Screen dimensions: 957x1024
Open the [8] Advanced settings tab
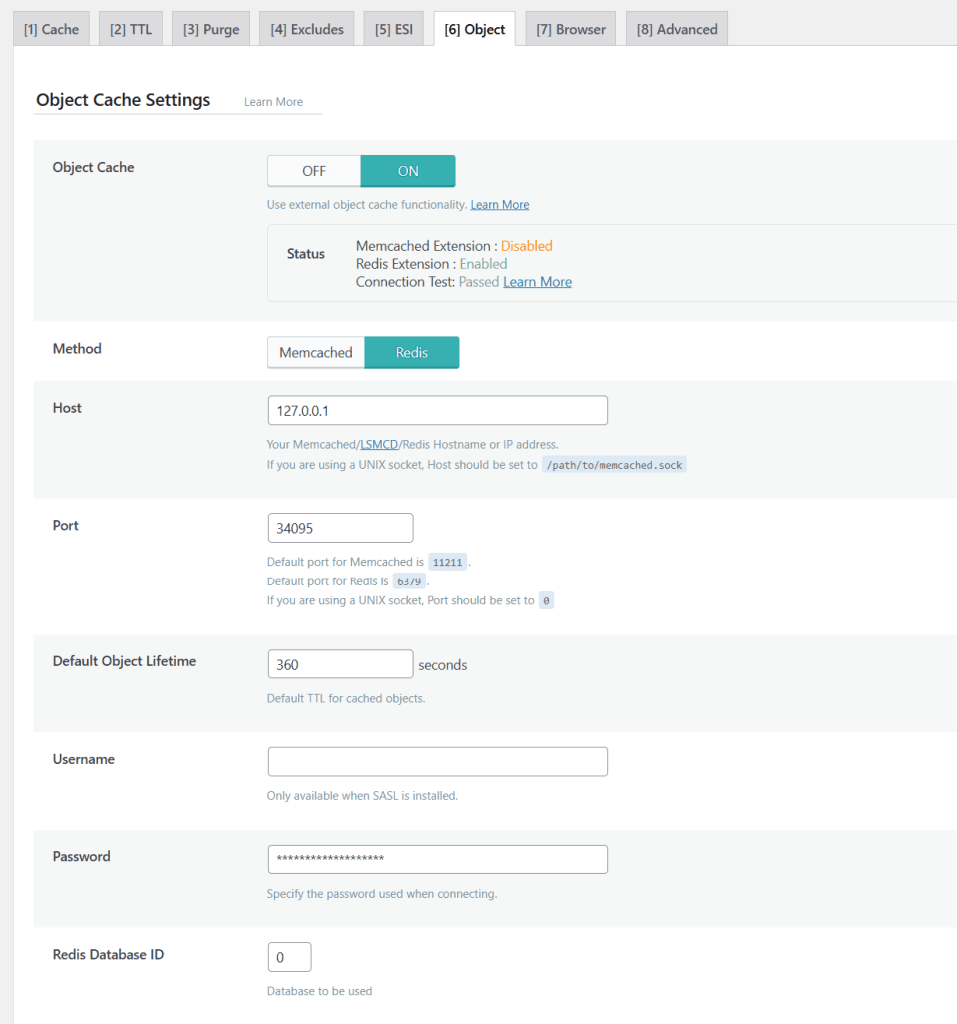click(676, 28)
